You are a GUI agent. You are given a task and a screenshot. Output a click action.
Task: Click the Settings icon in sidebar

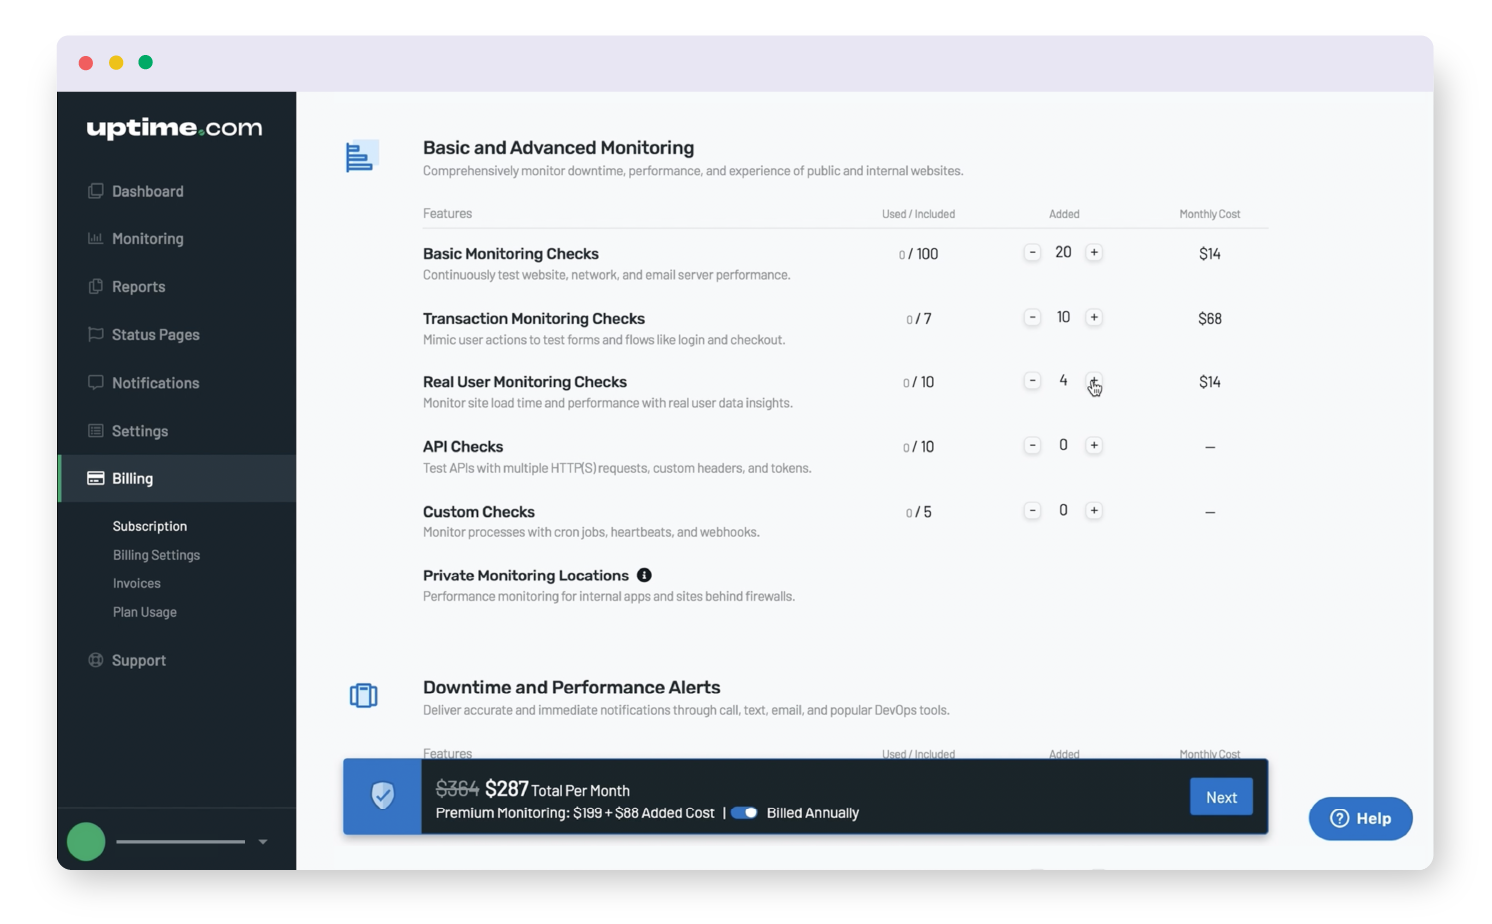96,431
